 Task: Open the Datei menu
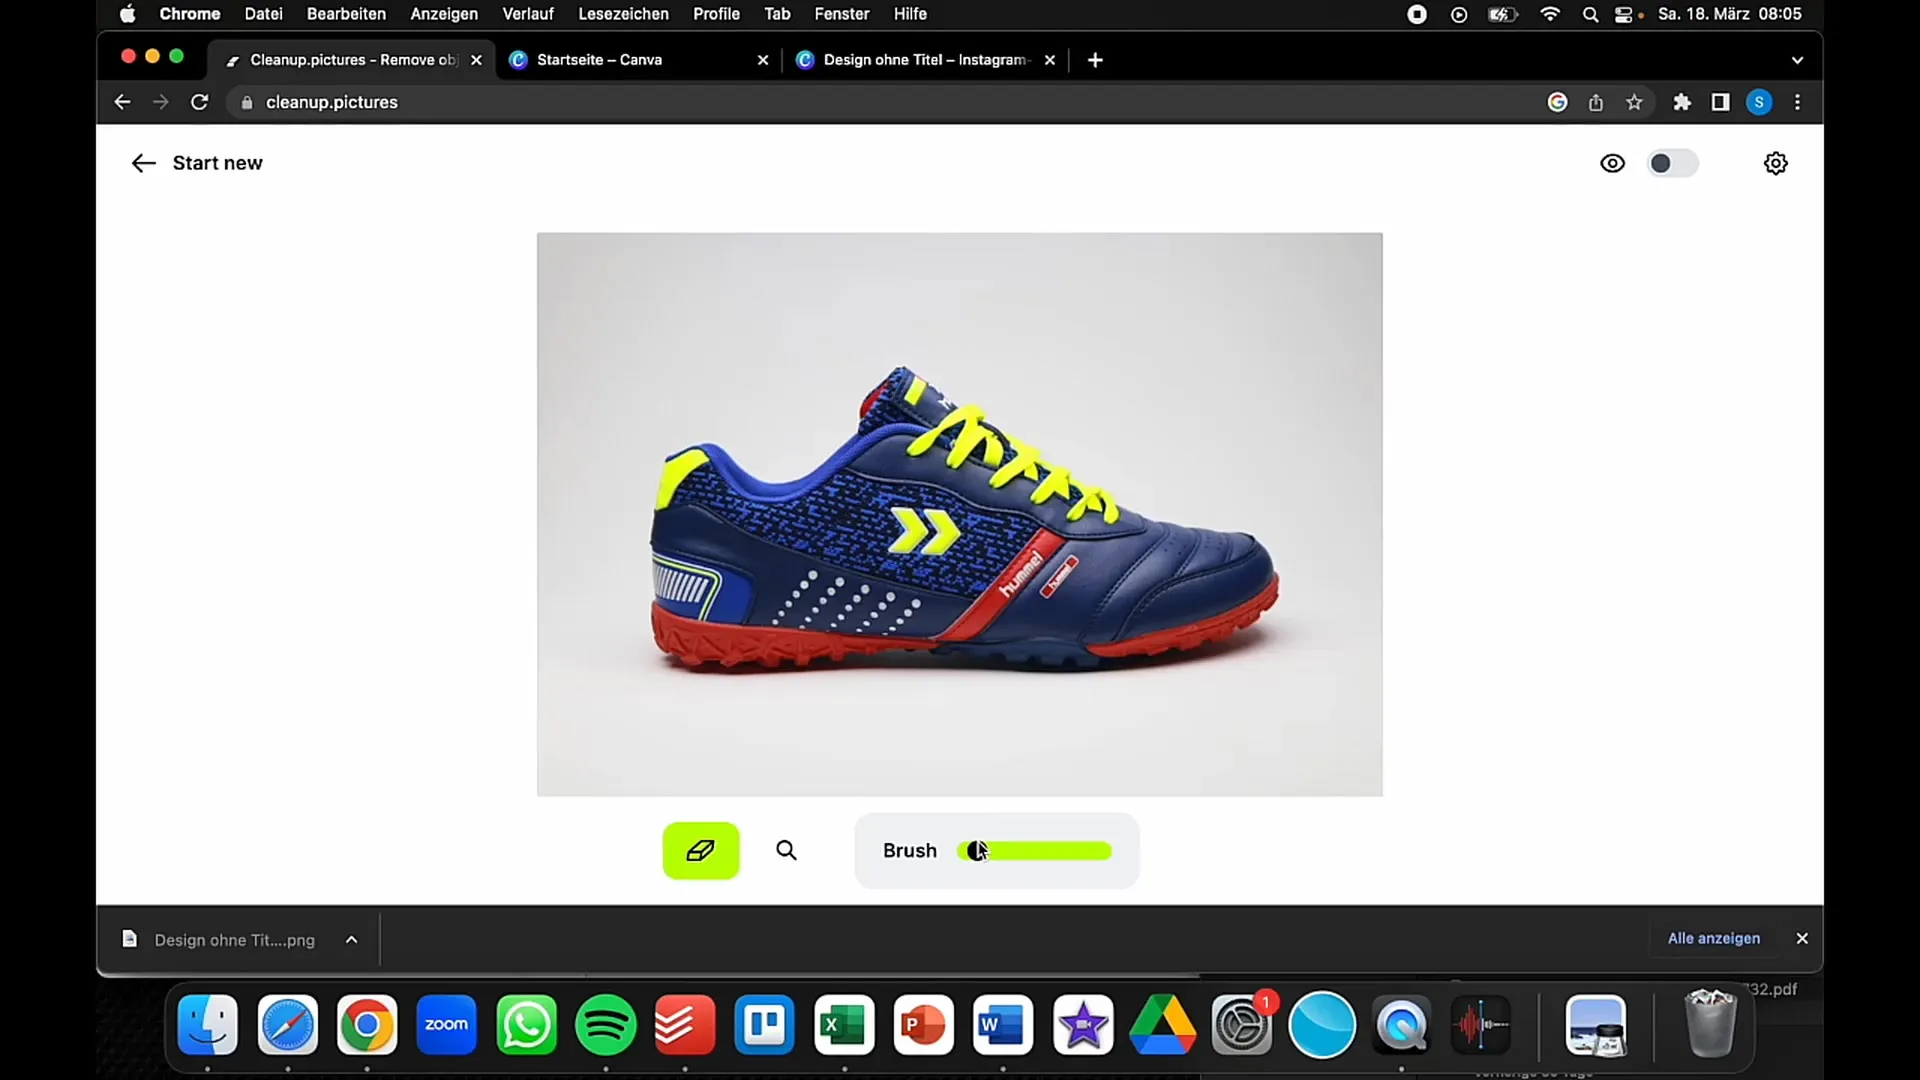point(263,14)
